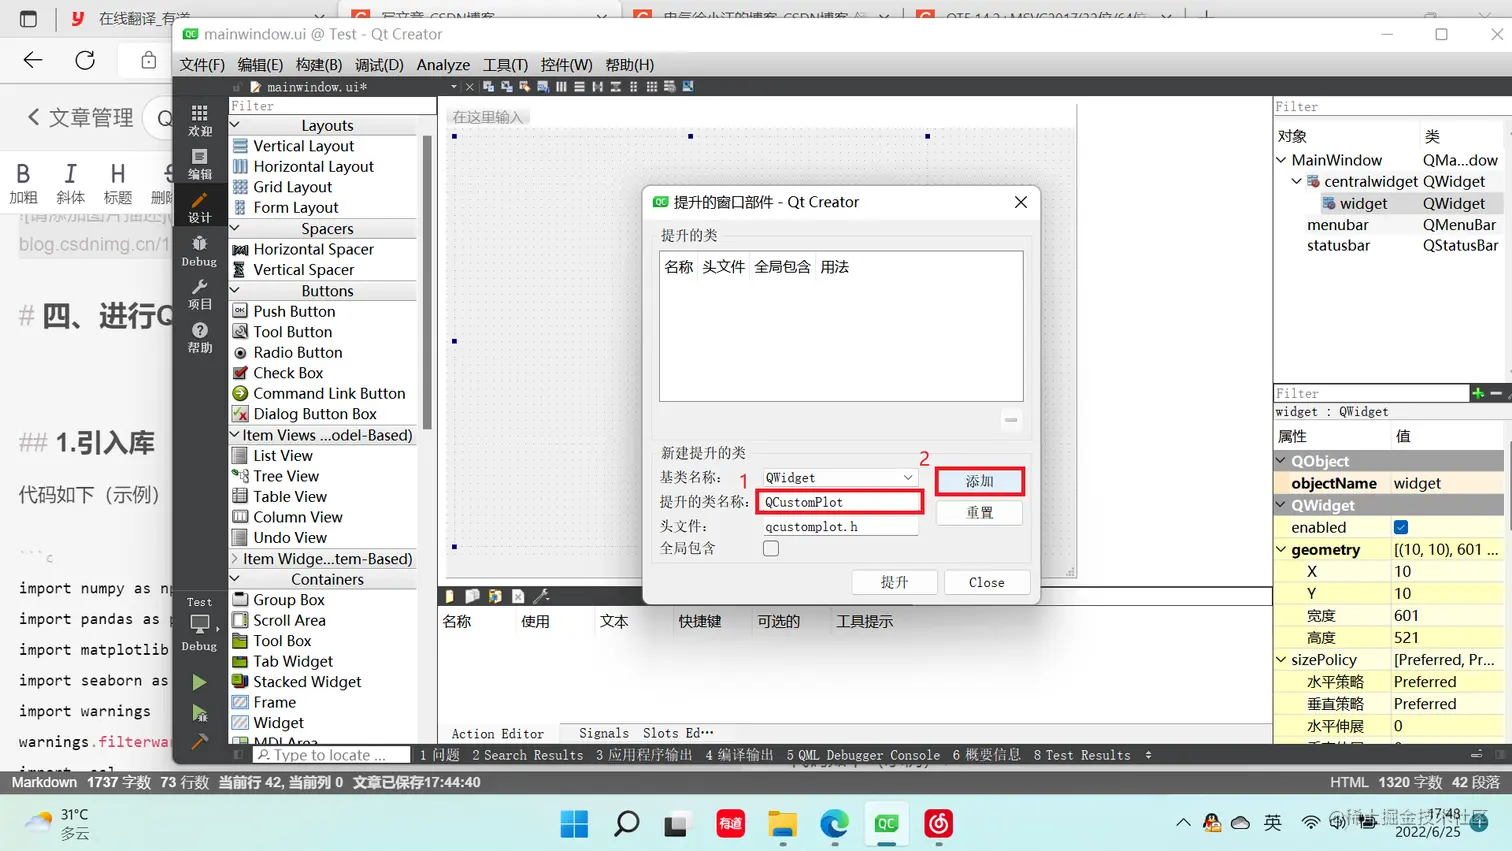Open File Explorer from taskbar
The image size is (1512, 851).
click(x=782, y=824)
